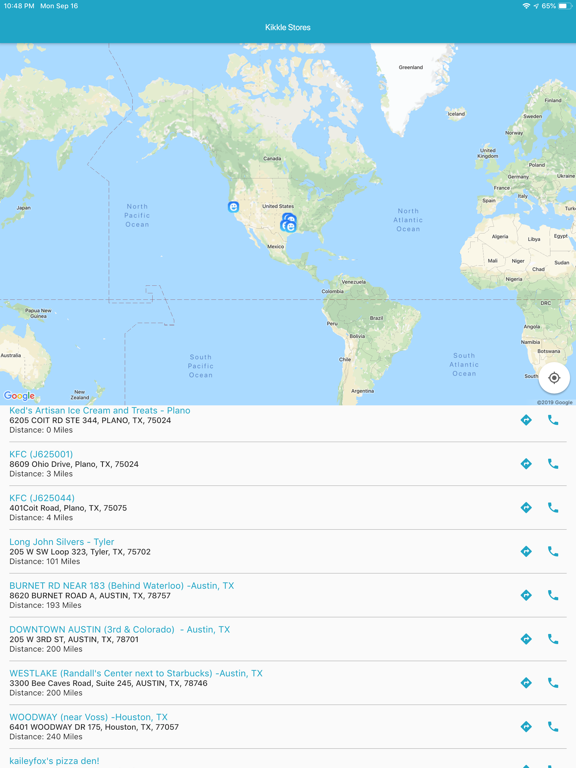Call Ked's Artisan Ice Cream via phone icon
This screenshot has height=768, width=576.
coord(553,420)
